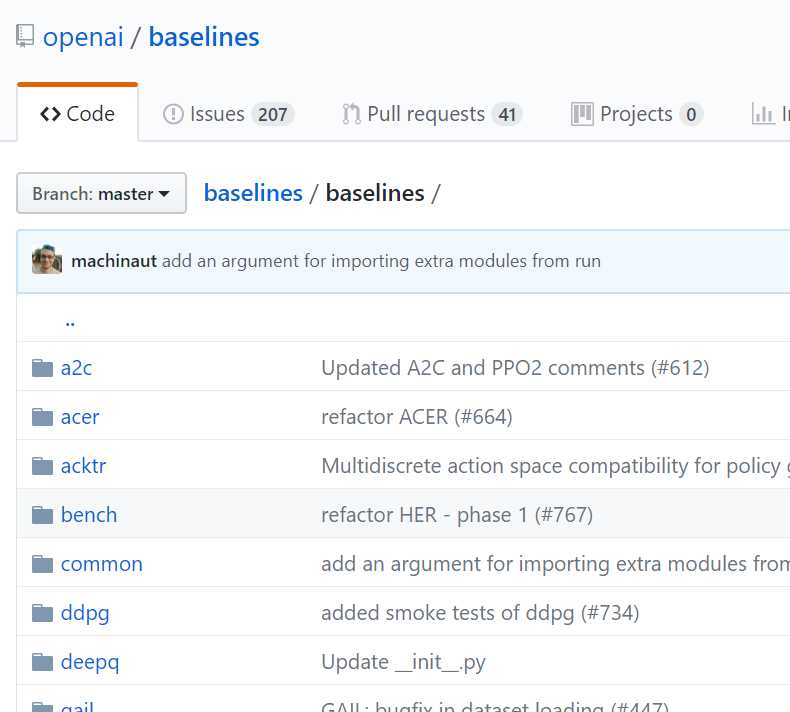Click the bench folder icon

[x=42, y=515]
